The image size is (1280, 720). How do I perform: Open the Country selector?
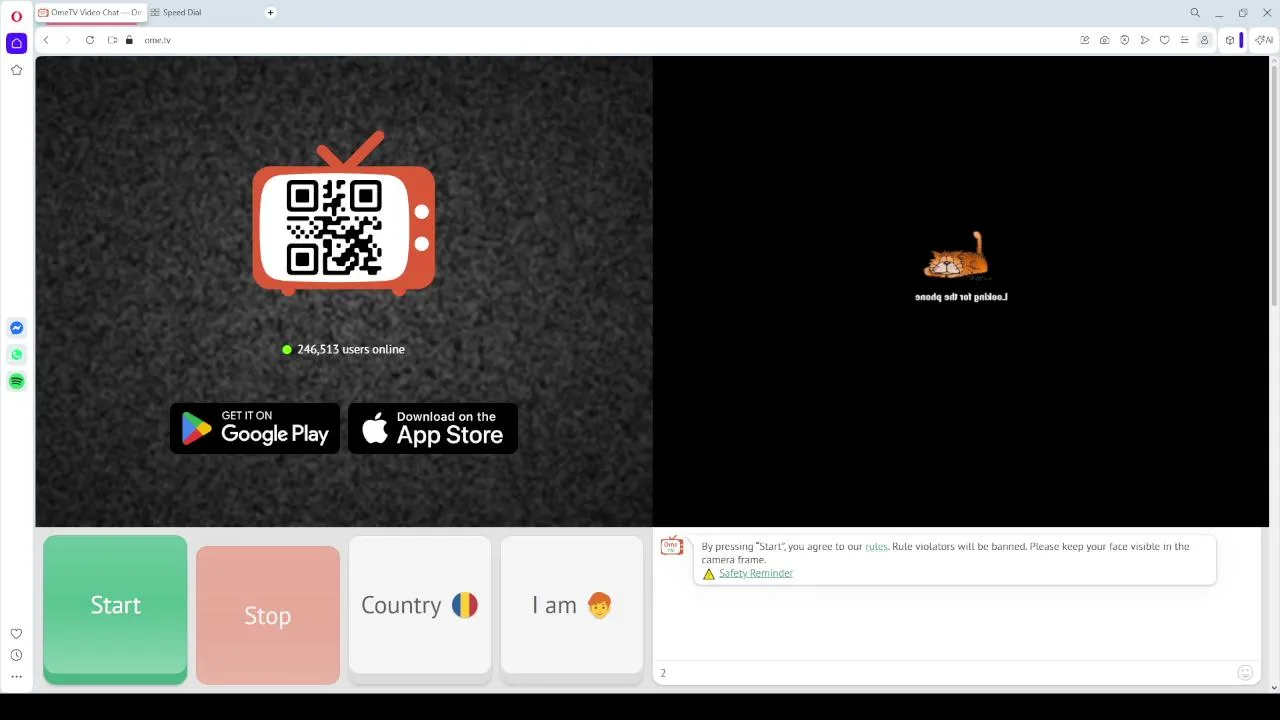pyautogui.click(x=420, y=605)
